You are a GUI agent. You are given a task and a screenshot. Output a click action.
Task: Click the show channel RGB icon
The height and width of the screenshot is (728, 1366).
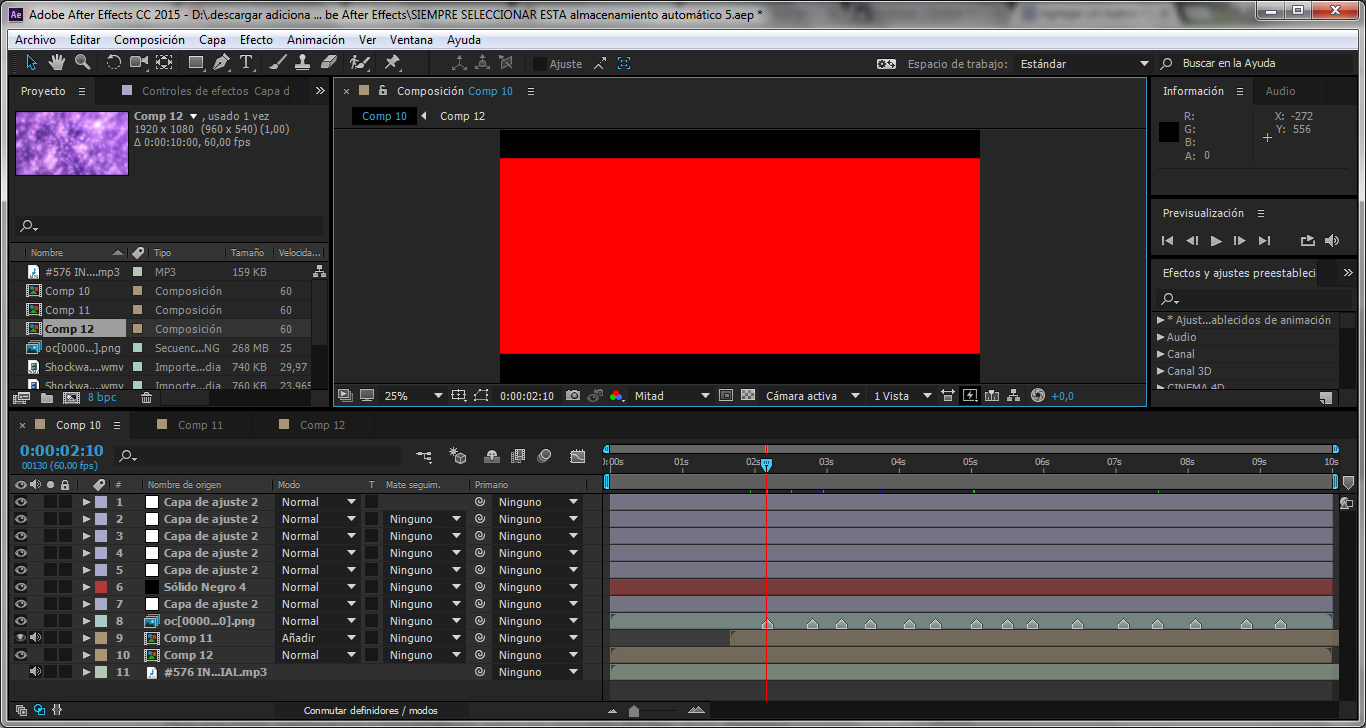click(616, 396)
